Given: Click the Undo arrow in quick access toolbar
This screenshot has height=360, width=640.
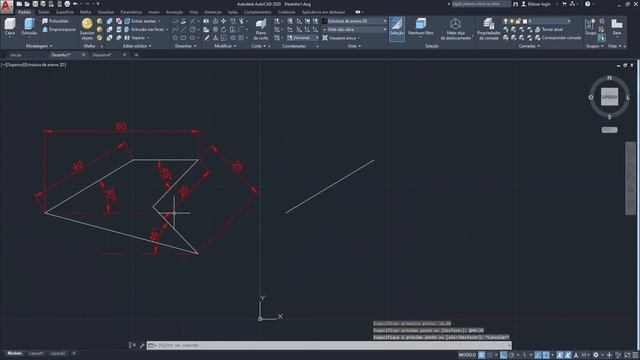Looking at the screenshot, I should click(76, 4).
